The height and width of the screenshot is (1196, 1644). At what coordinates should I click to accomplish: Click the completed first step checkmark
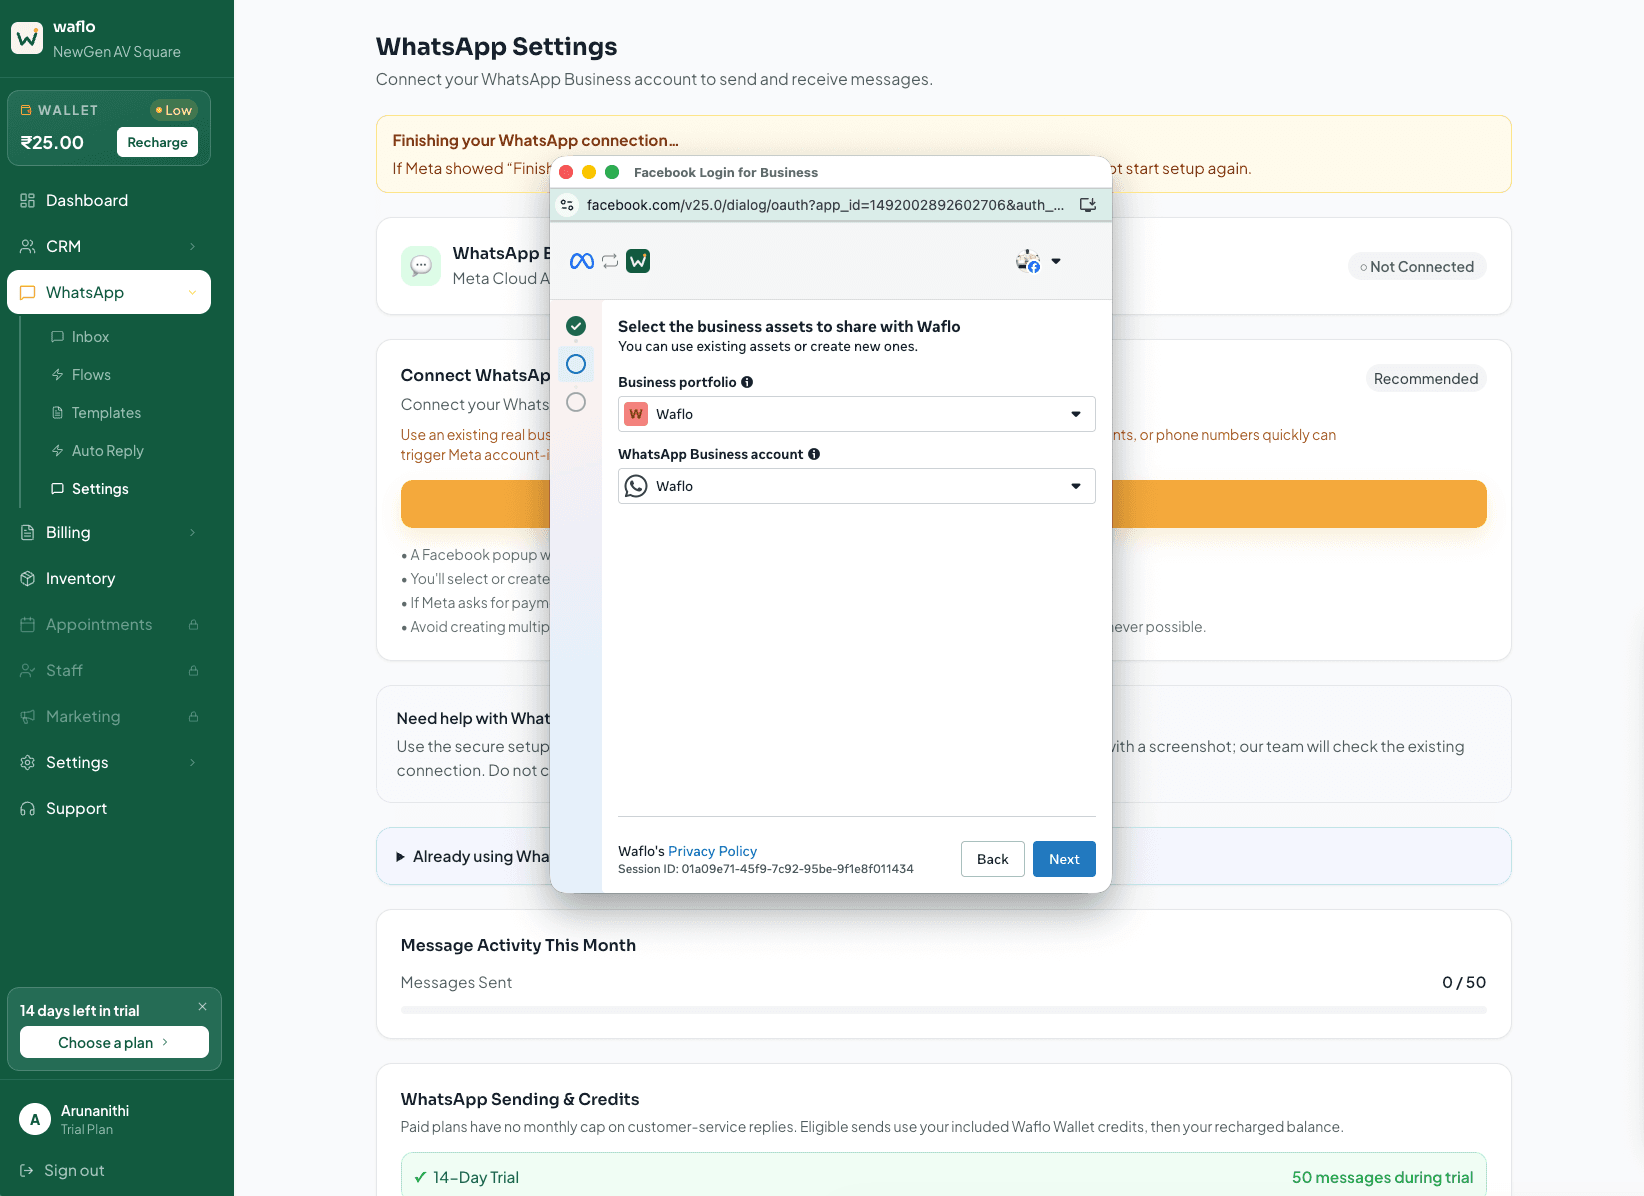click(x=576, y=326)
